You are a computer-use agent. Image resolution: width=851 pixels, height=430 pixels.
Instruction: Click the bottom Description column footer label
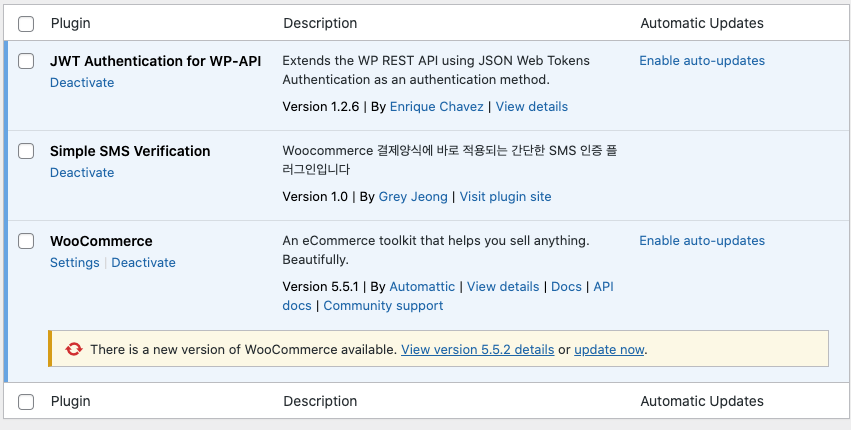(320, 401)
